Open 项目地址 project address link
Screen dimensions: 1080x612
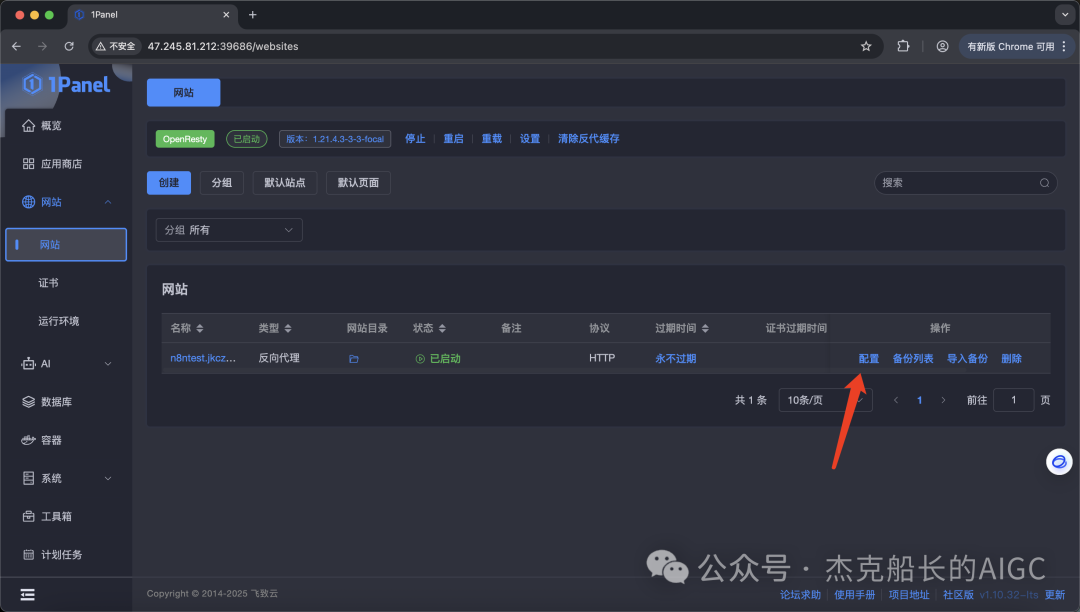coord(909,595)
